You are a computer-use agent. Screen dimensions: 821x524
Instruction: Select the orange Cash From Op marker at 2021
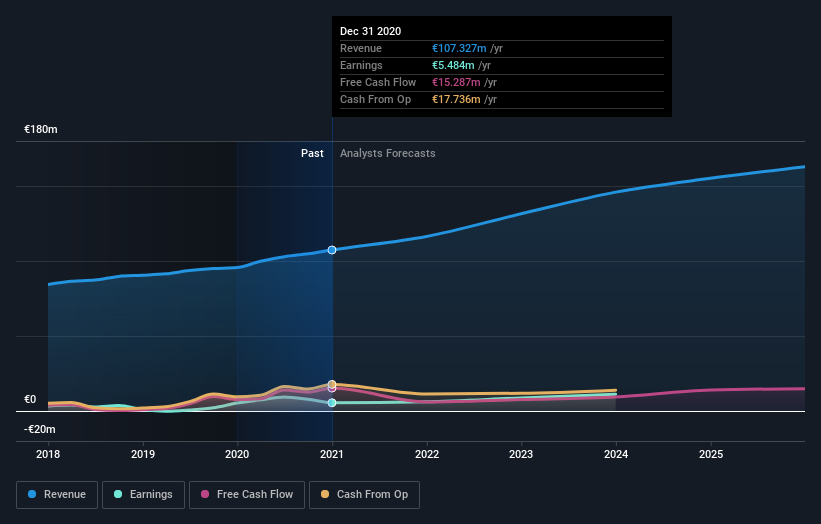pyautogui.click(x=332, y=384)
